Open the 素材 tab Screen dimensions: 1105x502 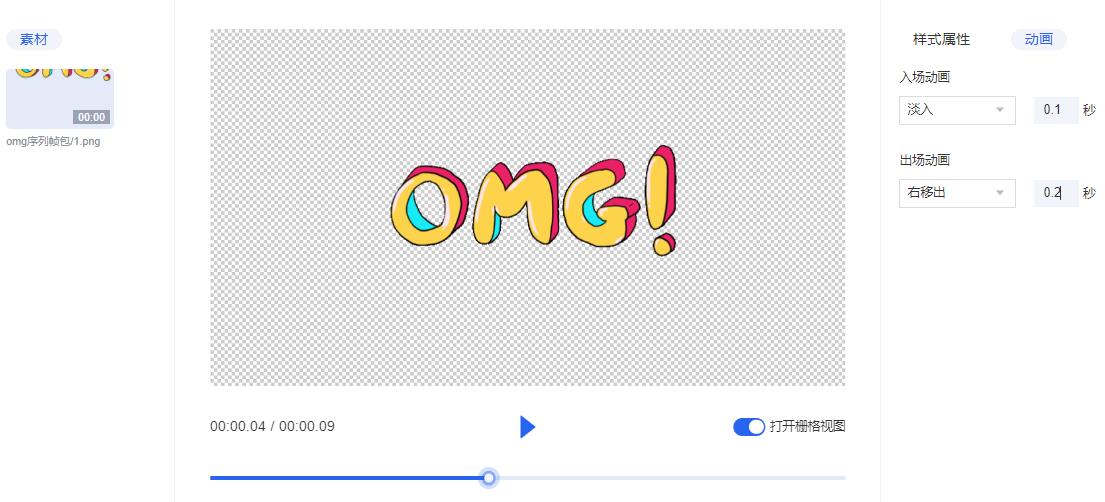(x=34, y=39)
